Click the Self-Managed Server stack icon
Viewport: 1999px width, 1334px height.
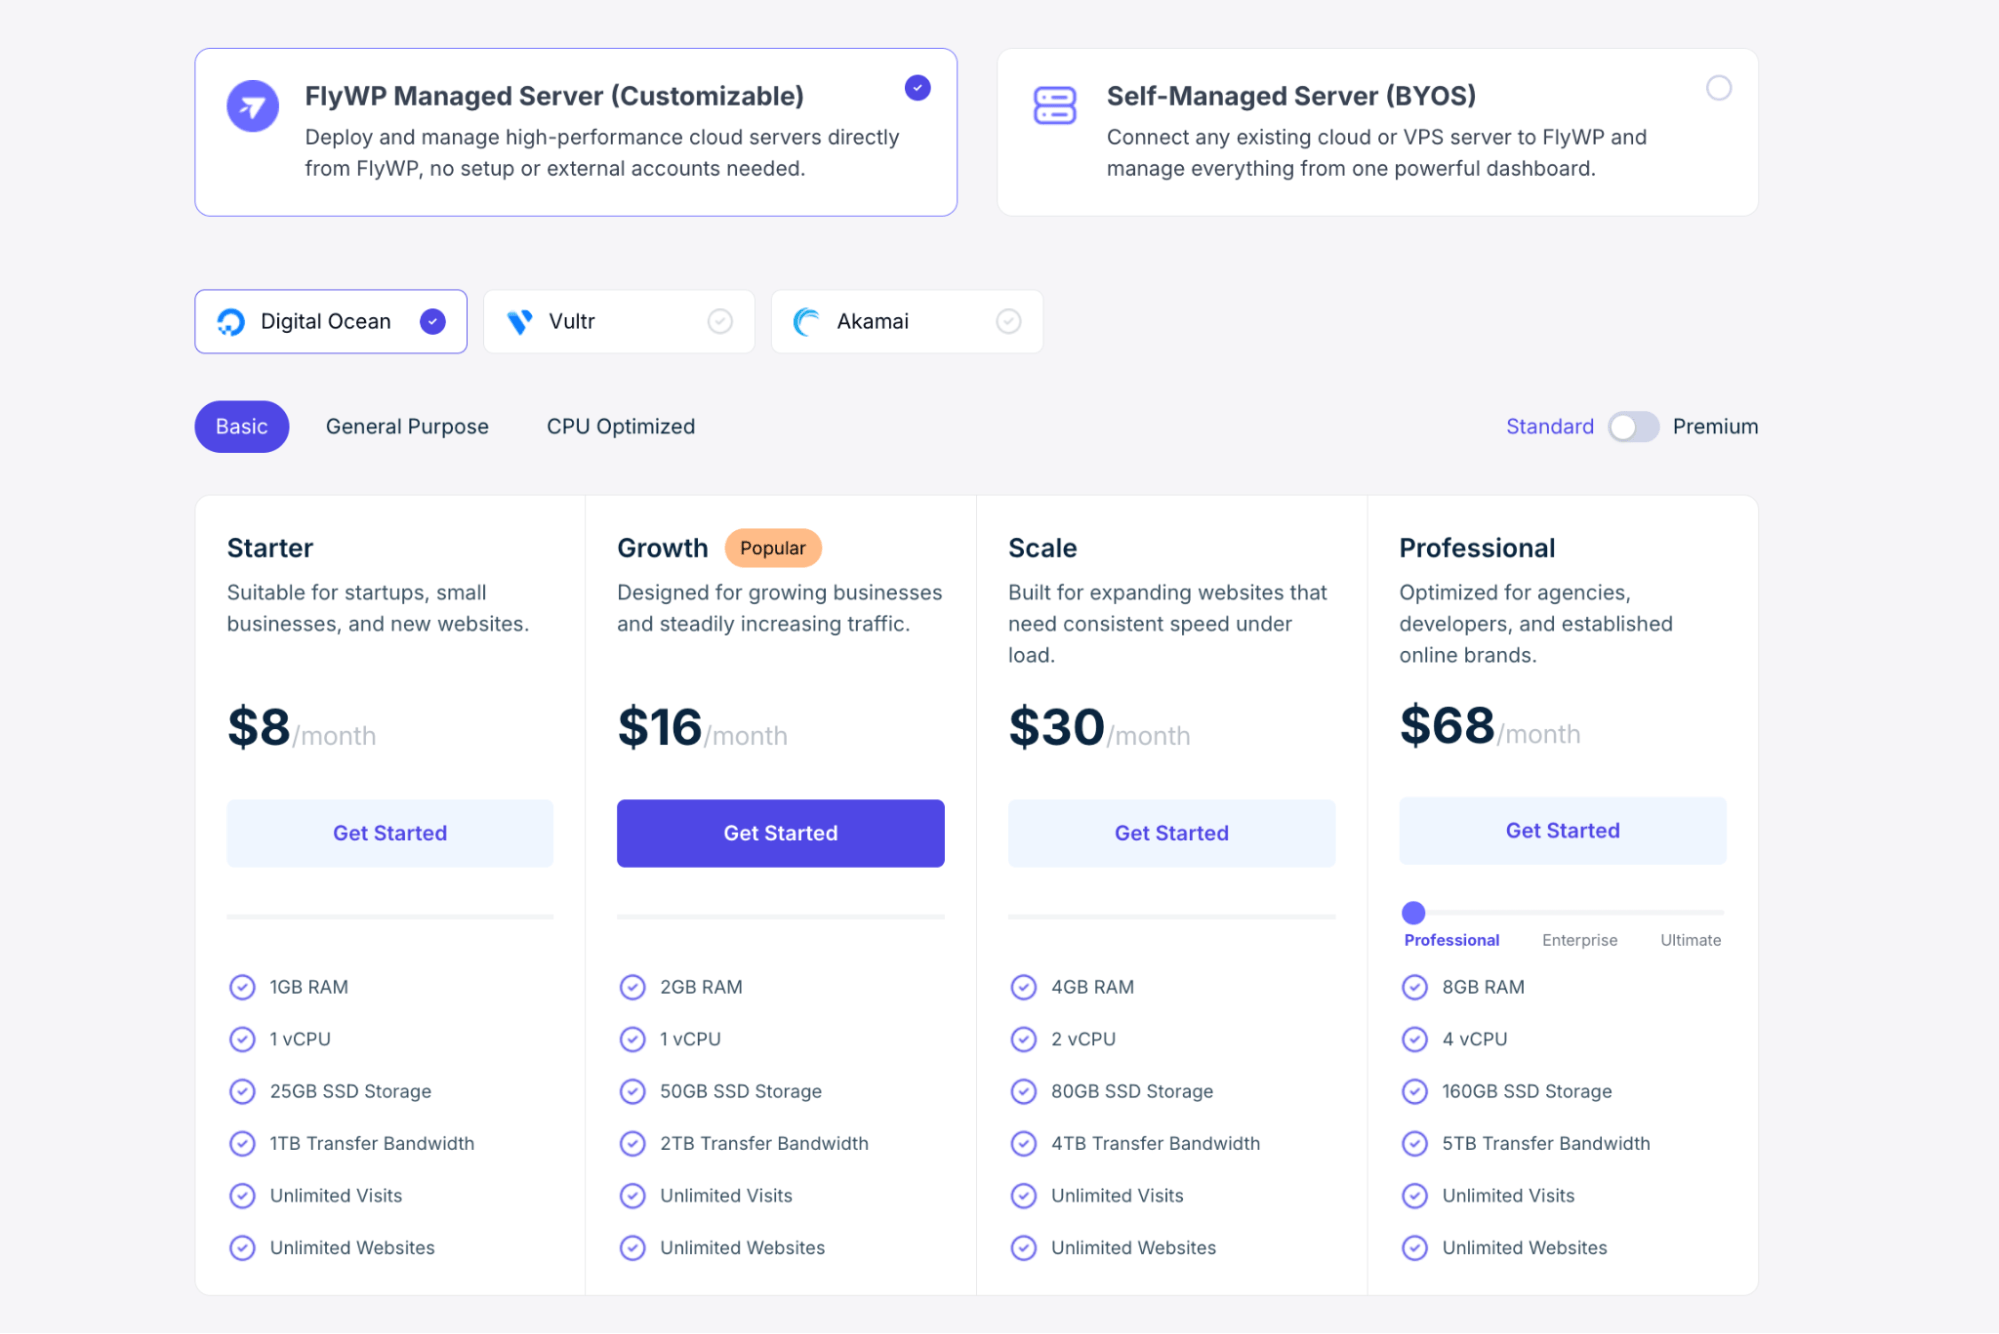point(1054,105)
